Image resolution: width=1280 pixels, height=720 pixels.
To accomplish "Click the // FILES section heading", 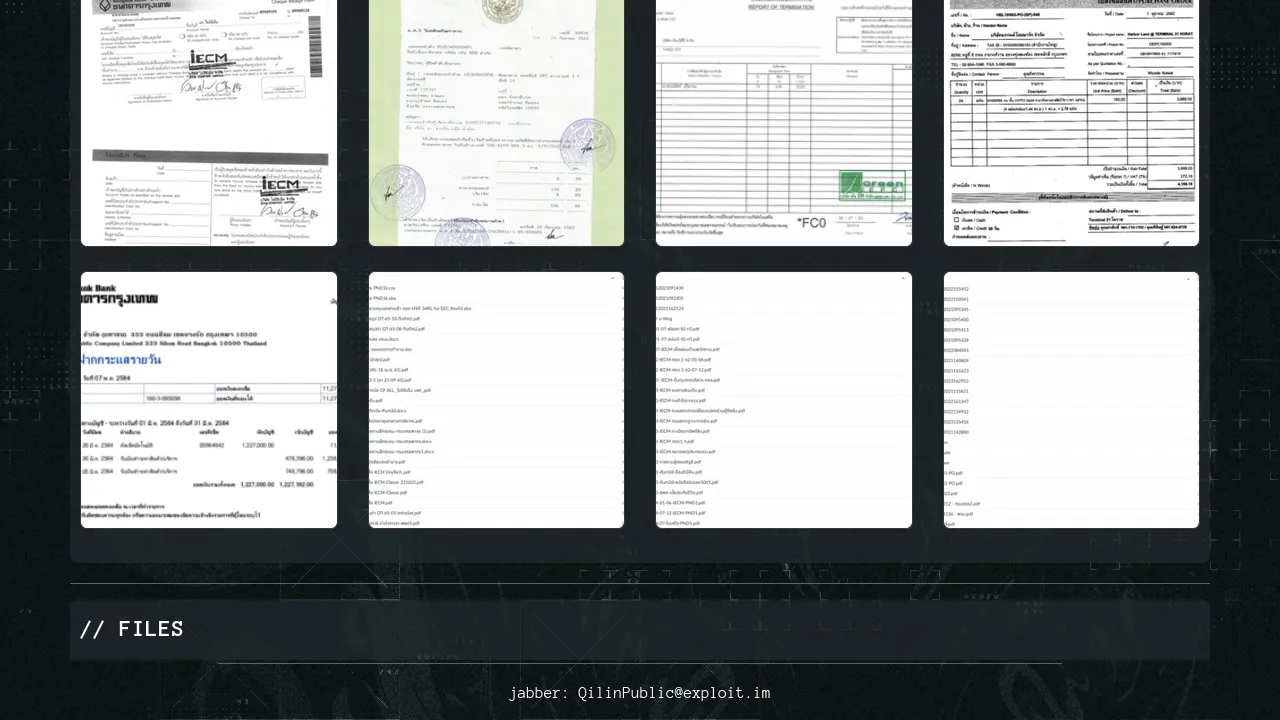I will tap(132, 629).
